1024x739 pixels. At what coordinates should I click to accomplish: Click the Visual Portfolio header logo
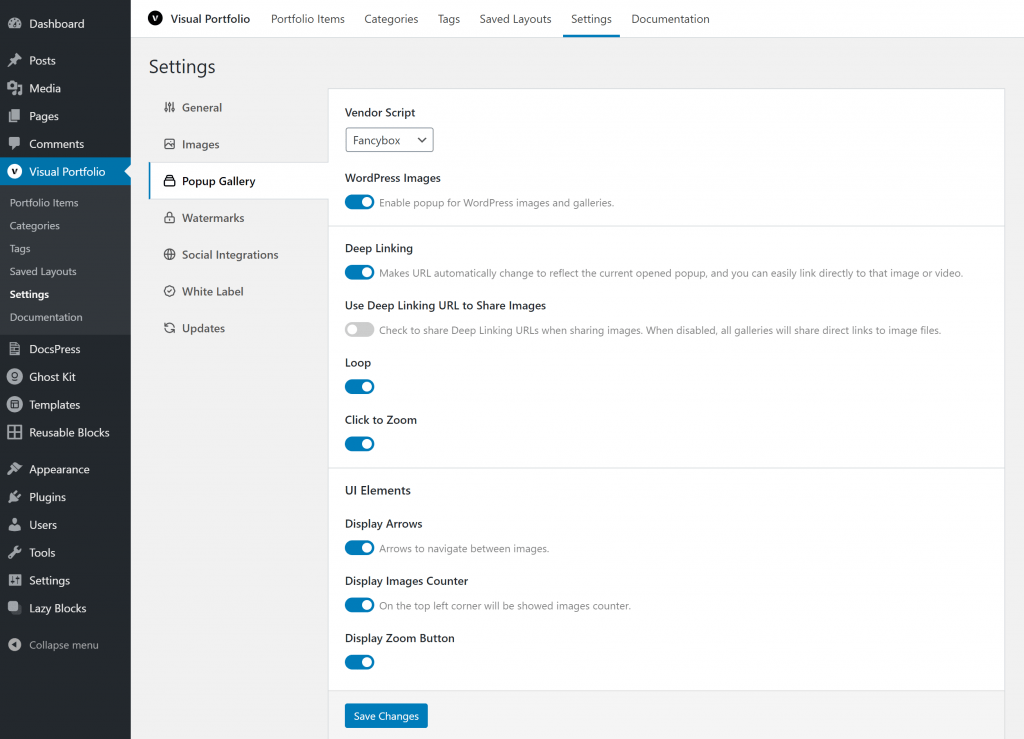point(155,18)
